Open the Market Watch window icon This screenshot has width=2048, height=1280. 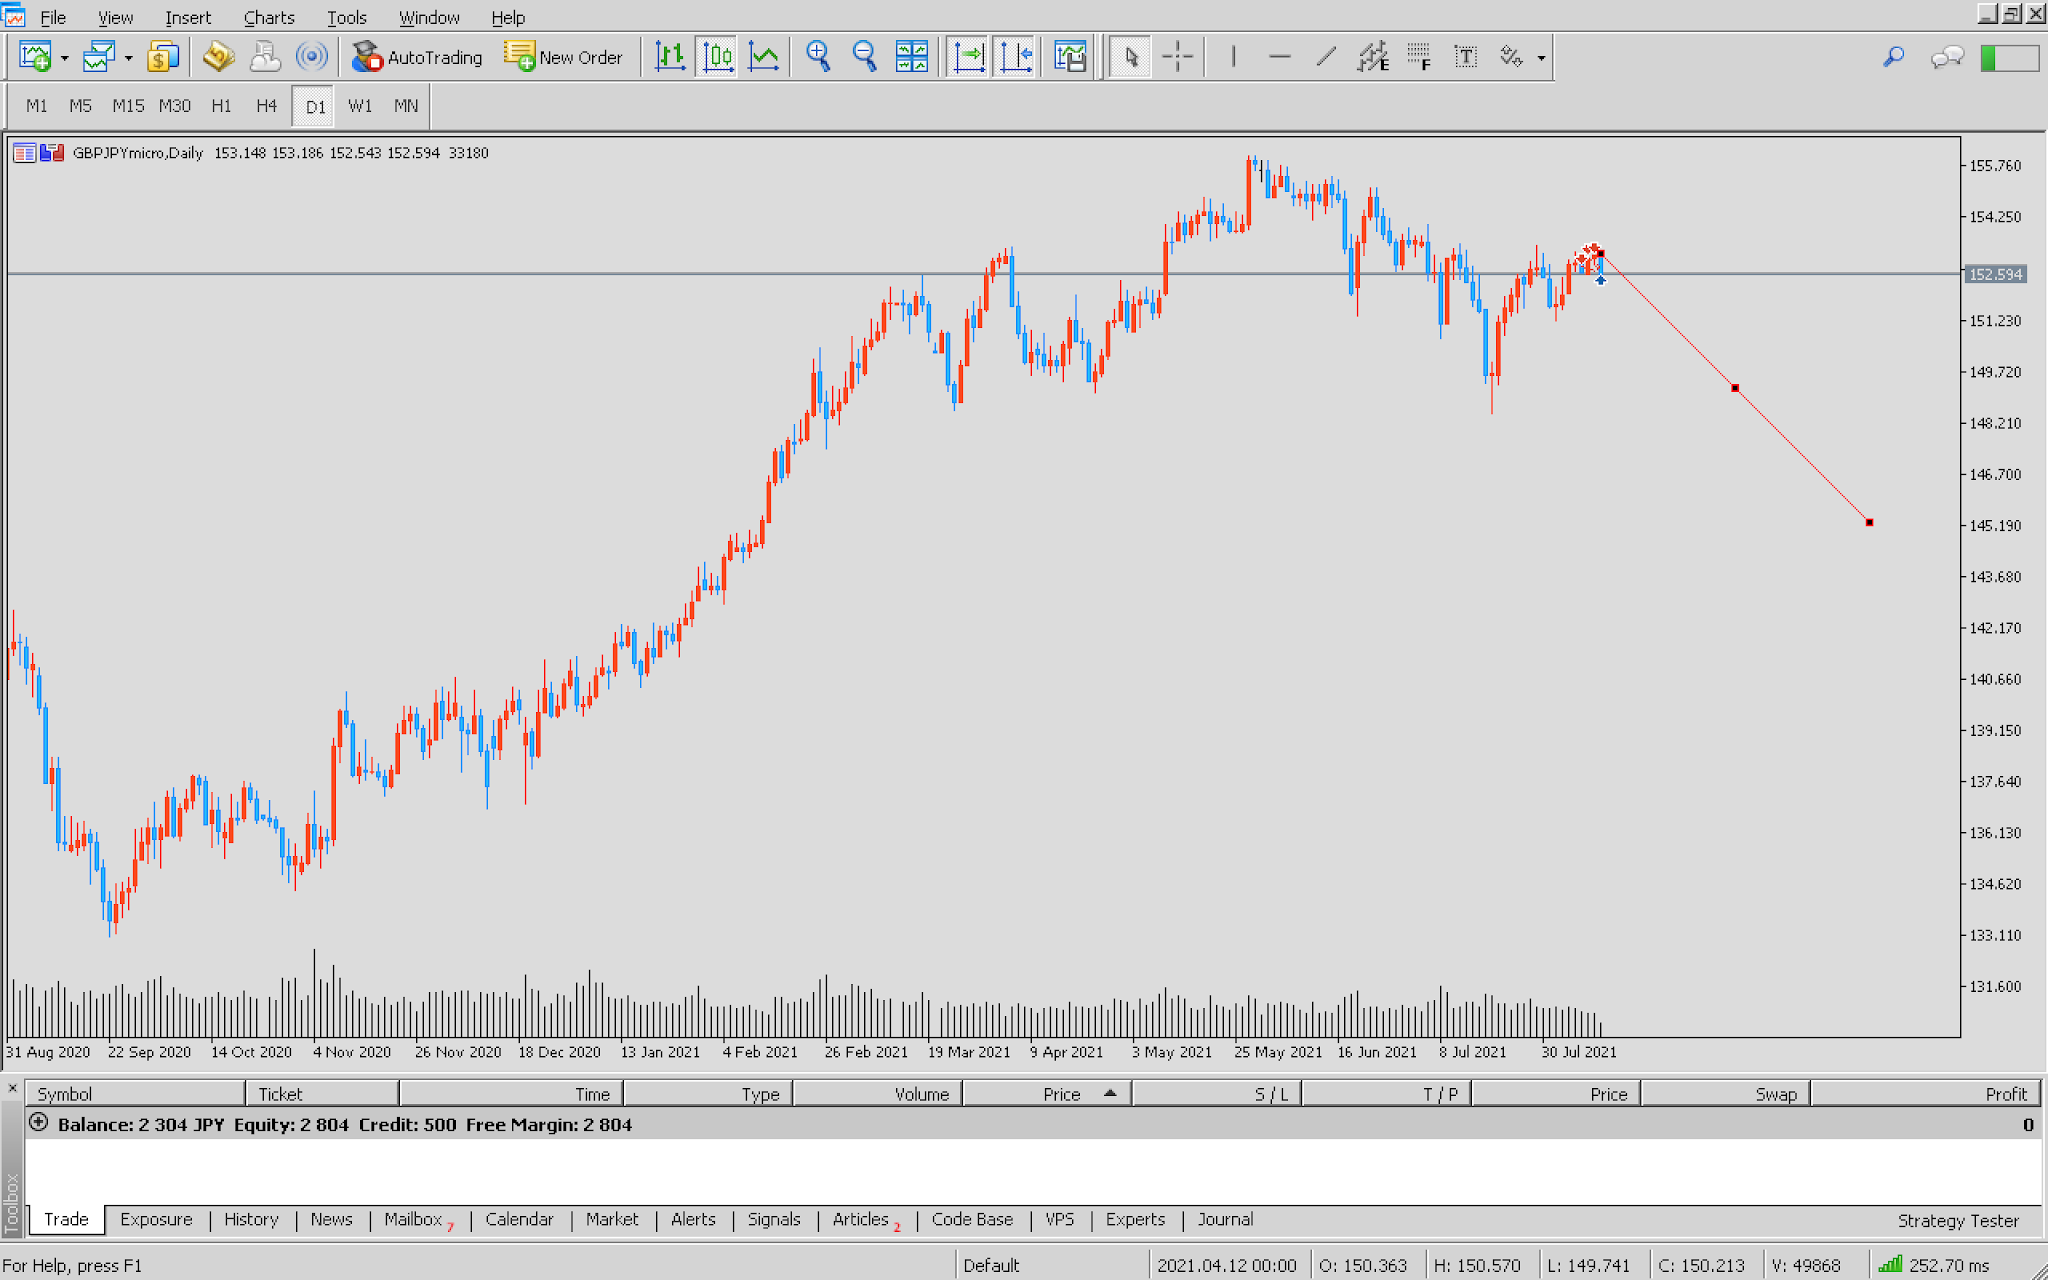point(161,57)
